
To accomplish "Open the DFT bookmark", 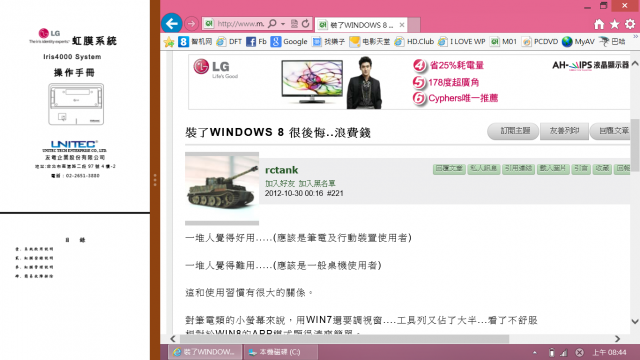I will pyautogui.click(x=229, y=42).
